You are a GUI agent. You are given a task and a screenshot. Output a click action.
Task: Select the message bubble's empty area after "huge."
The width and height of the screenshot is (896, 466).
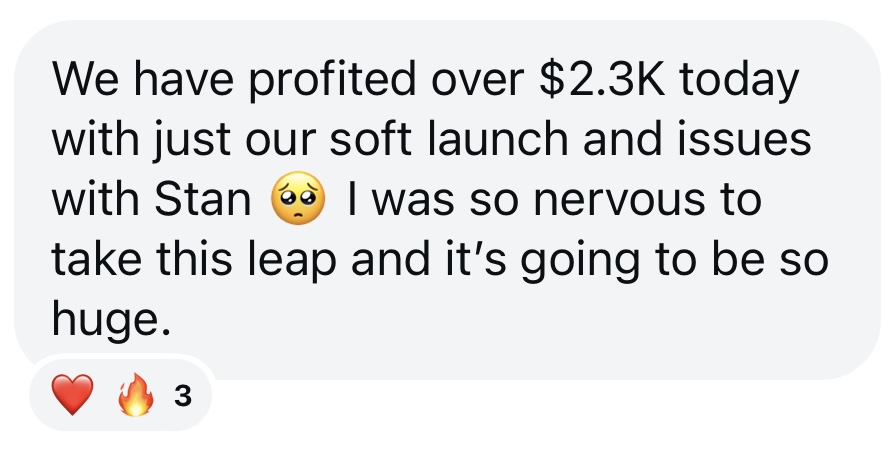[500, 322]
